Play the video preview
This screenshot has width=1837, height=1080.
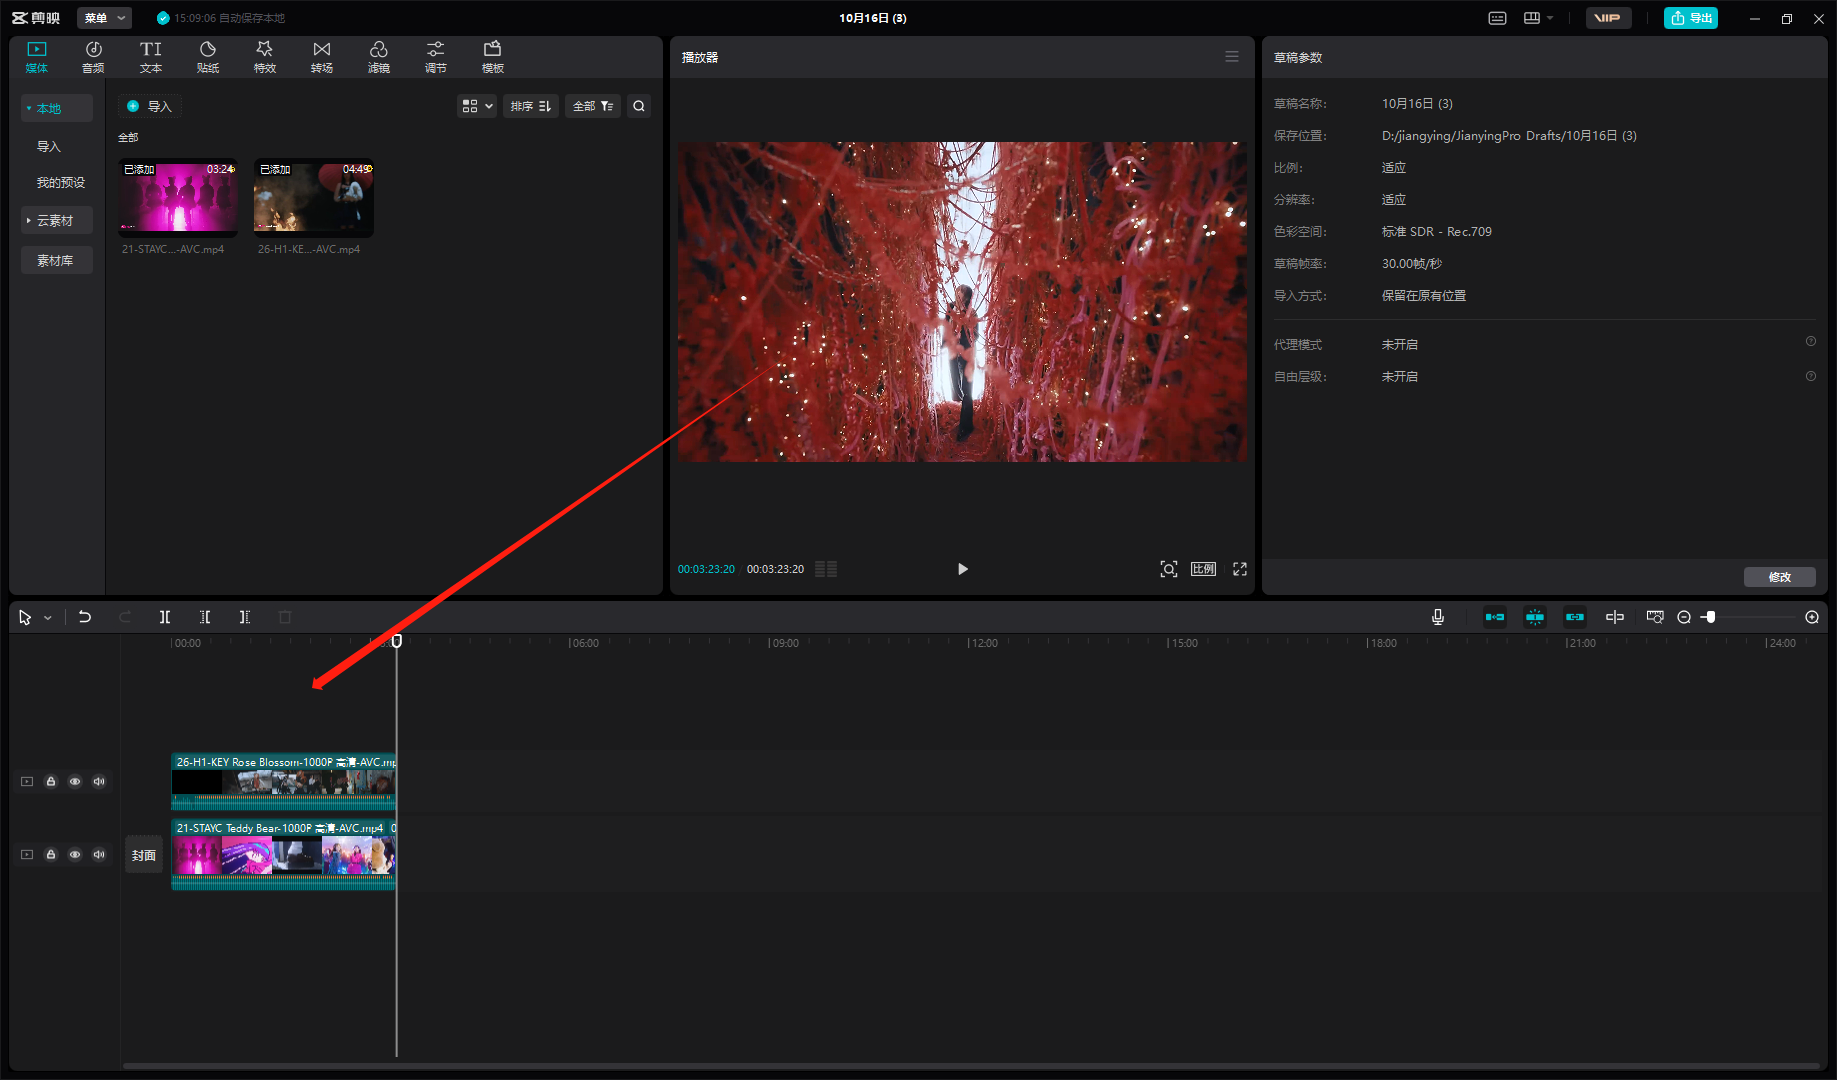click(x=963, y=569)
